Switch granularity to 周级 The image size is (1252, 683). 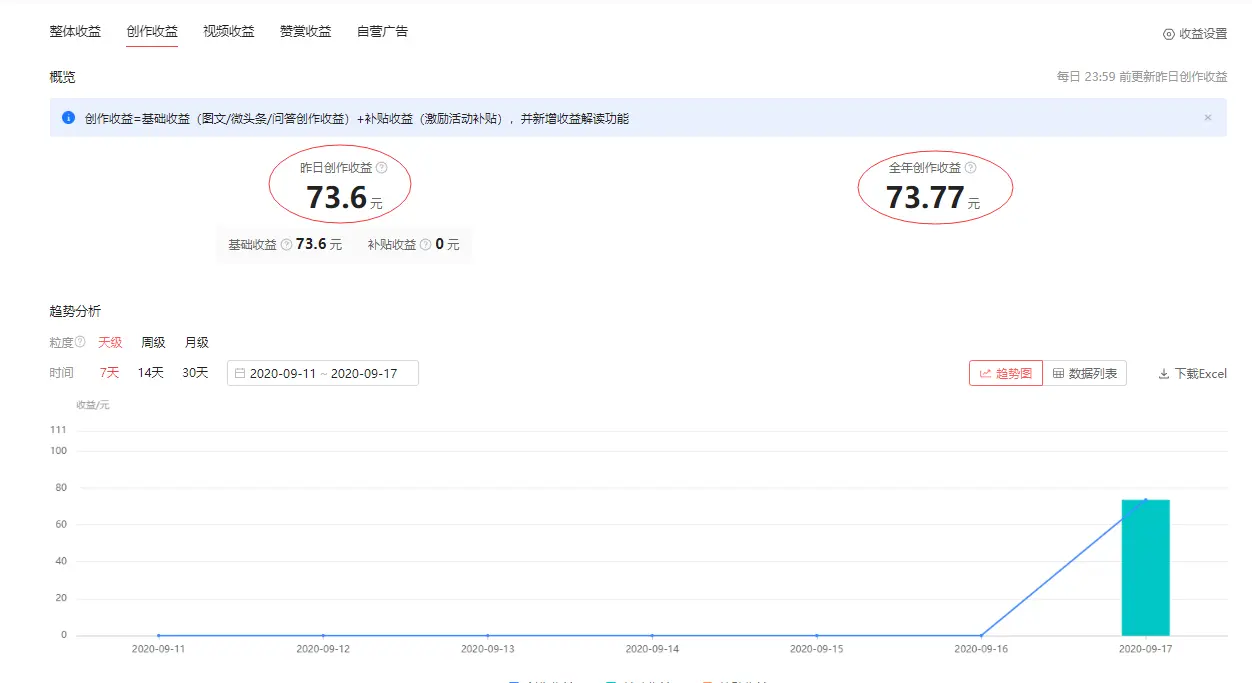[152, 342]
